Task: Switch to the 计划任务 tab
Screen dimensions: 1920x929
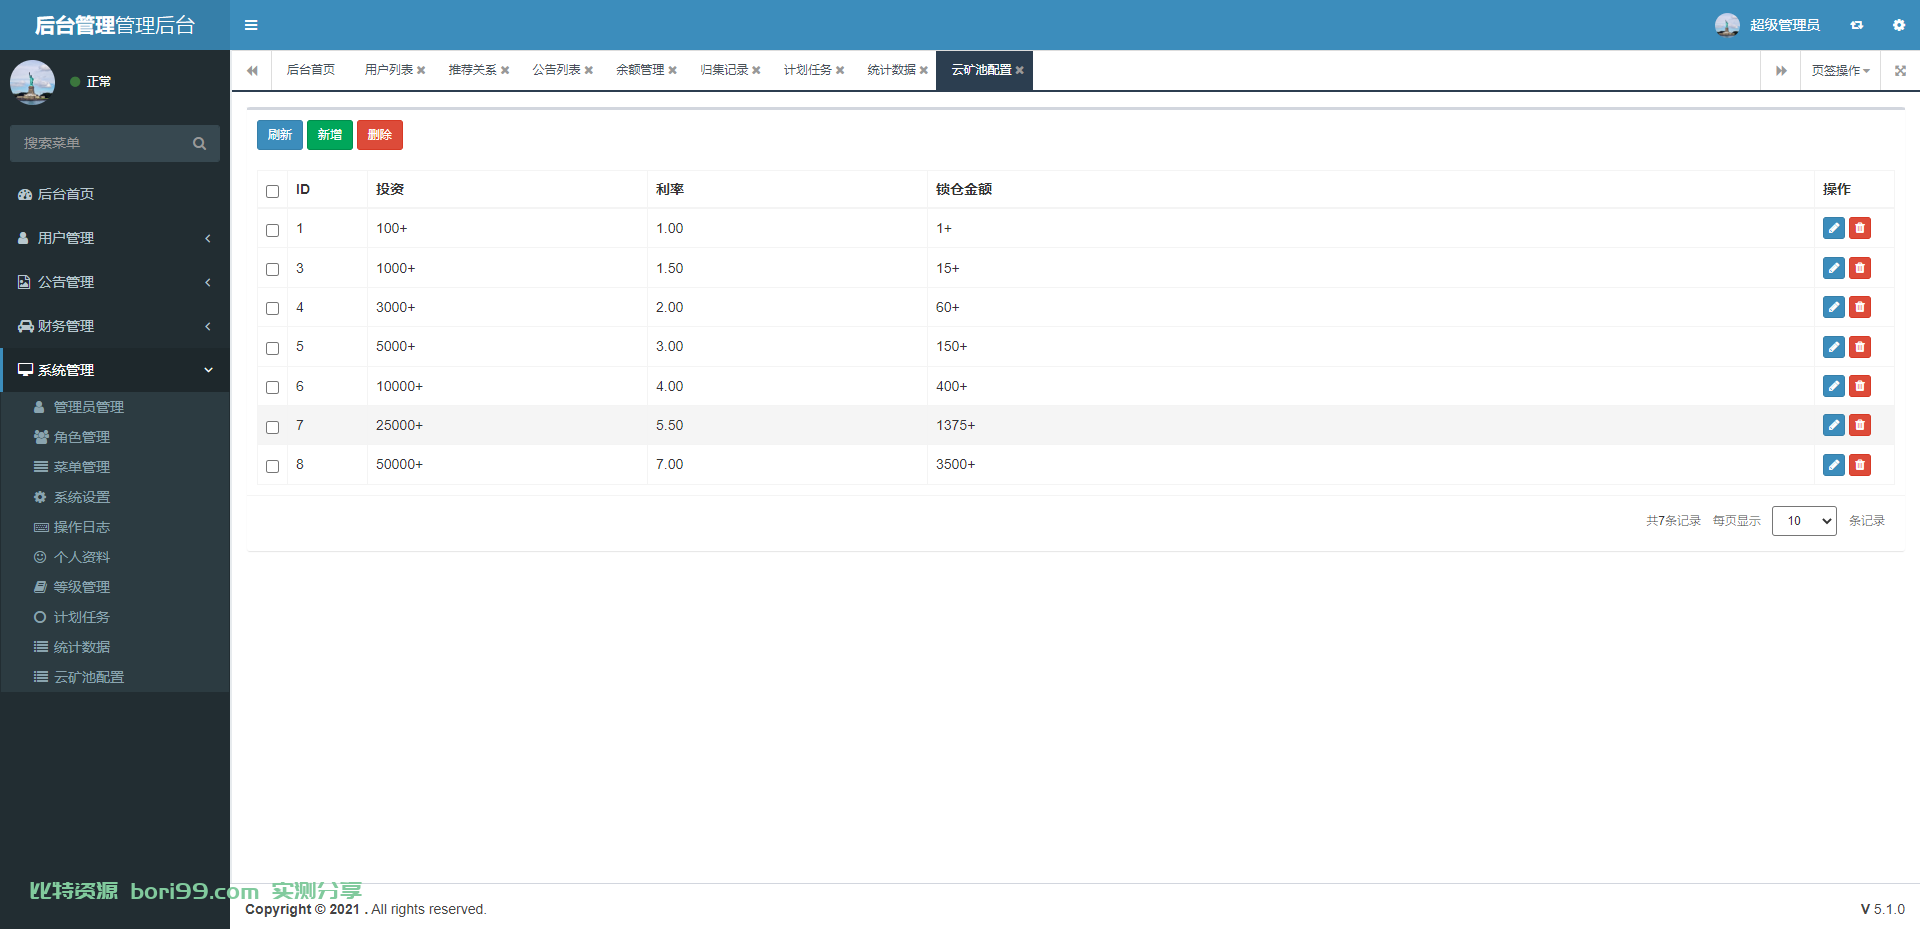Action: [x=807, y=70]
